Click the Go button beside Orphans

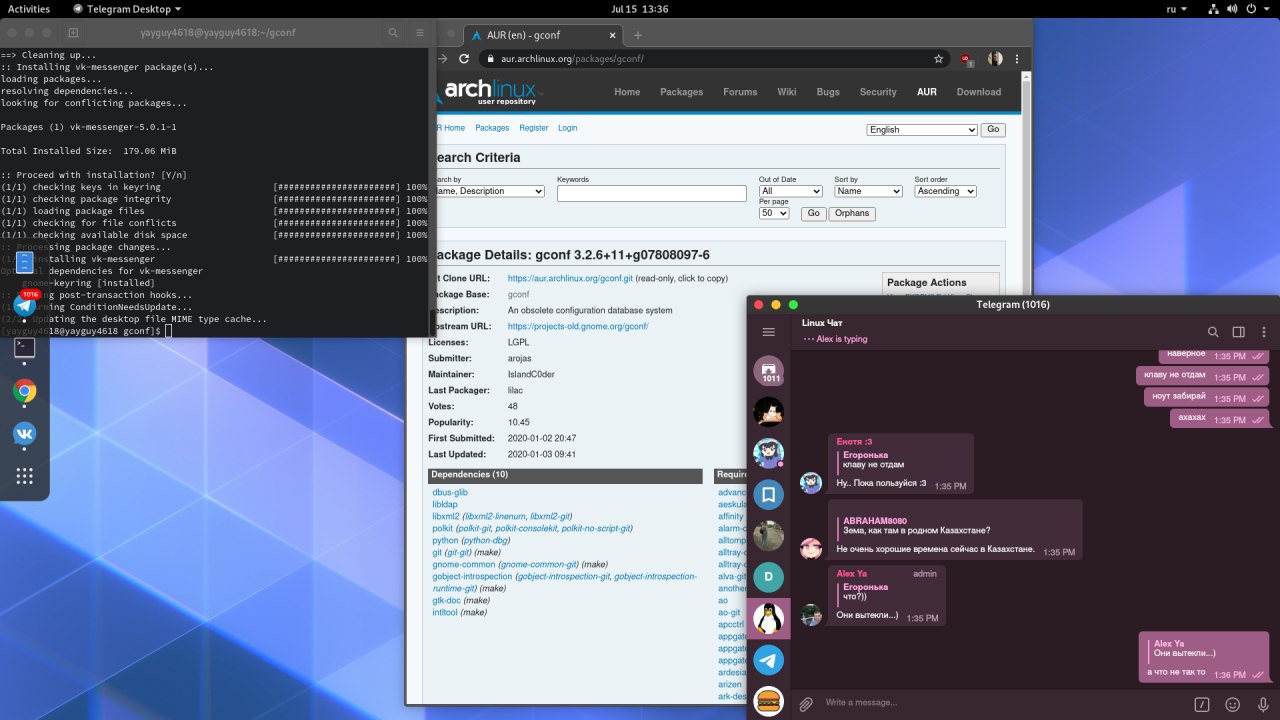point(813,214)
